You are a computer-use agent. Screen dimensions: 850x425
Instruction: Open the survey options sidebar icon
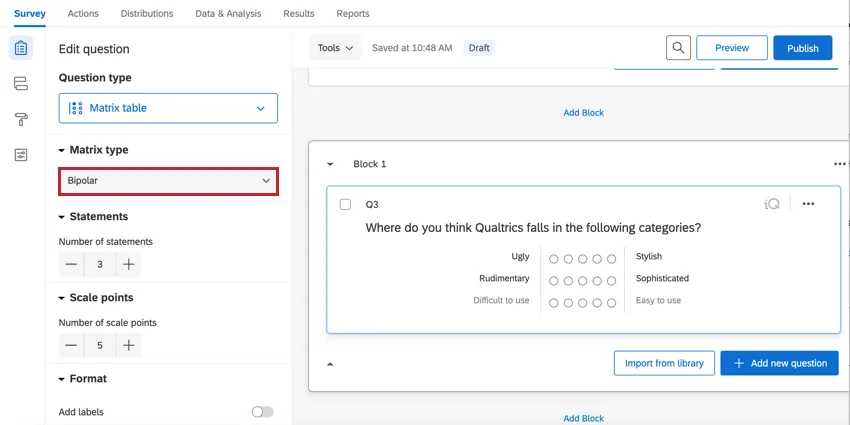tap(21, 155)
